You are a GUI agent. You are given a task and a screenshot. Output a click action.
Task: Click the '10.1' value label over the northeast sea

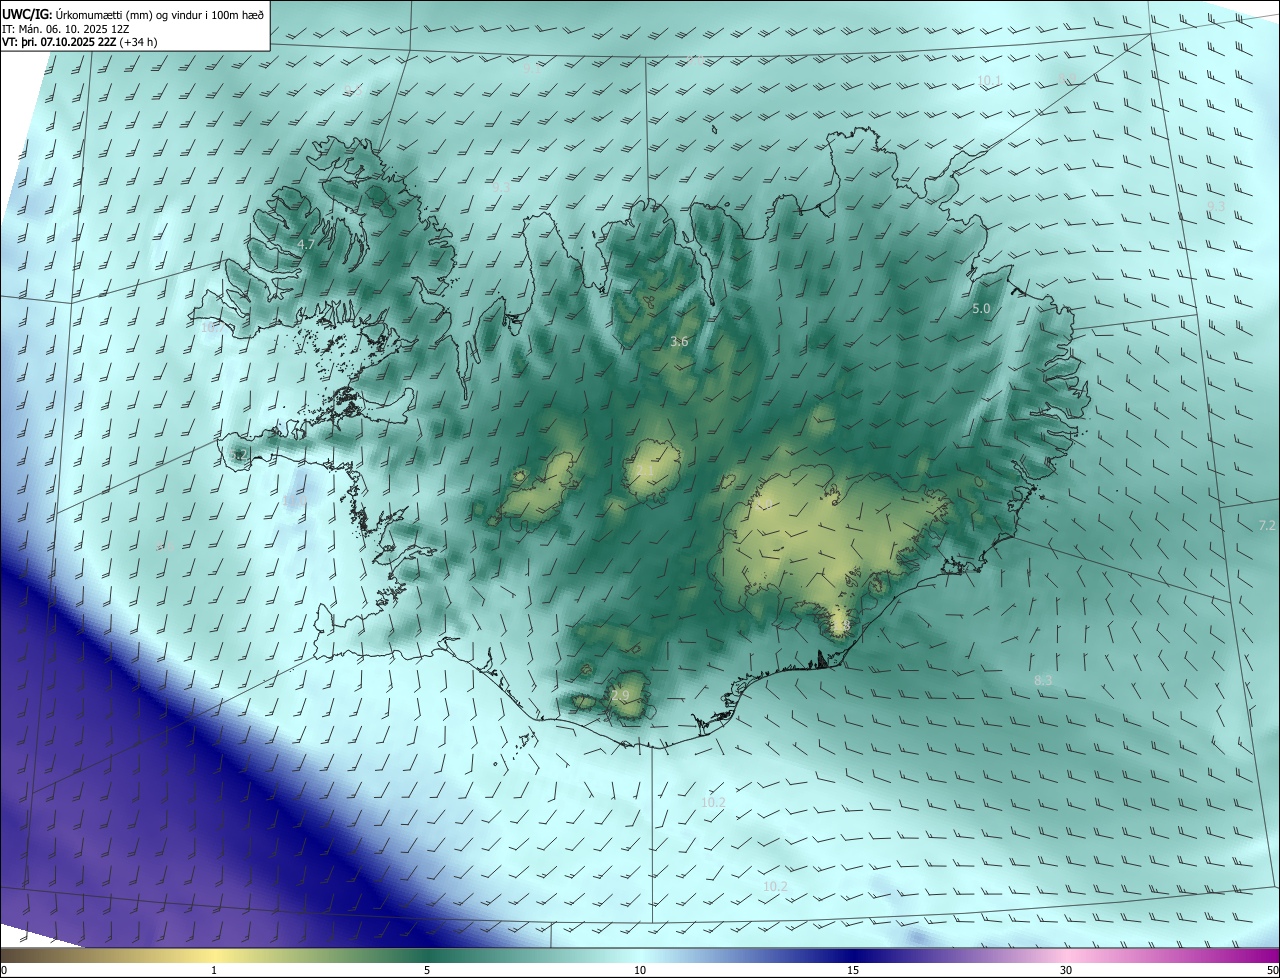pos(989,80)
